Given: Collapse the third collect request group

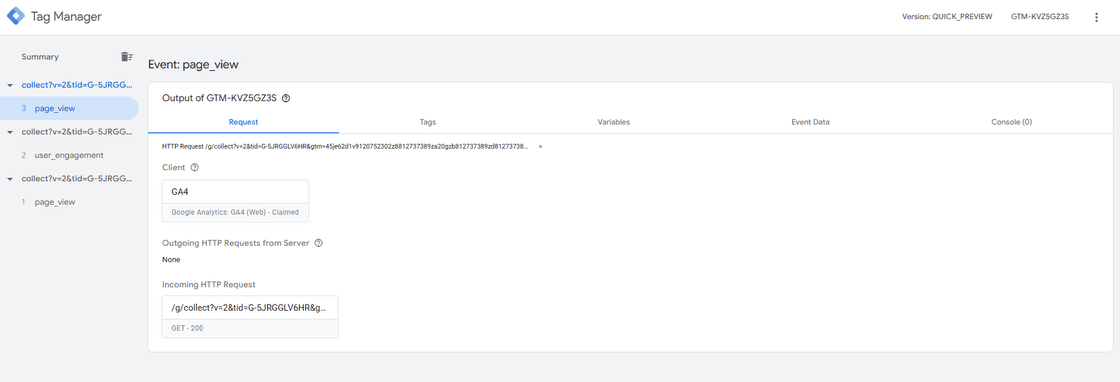Looking at the screenshot, I should pyautogui.click(x=9, y=179).
